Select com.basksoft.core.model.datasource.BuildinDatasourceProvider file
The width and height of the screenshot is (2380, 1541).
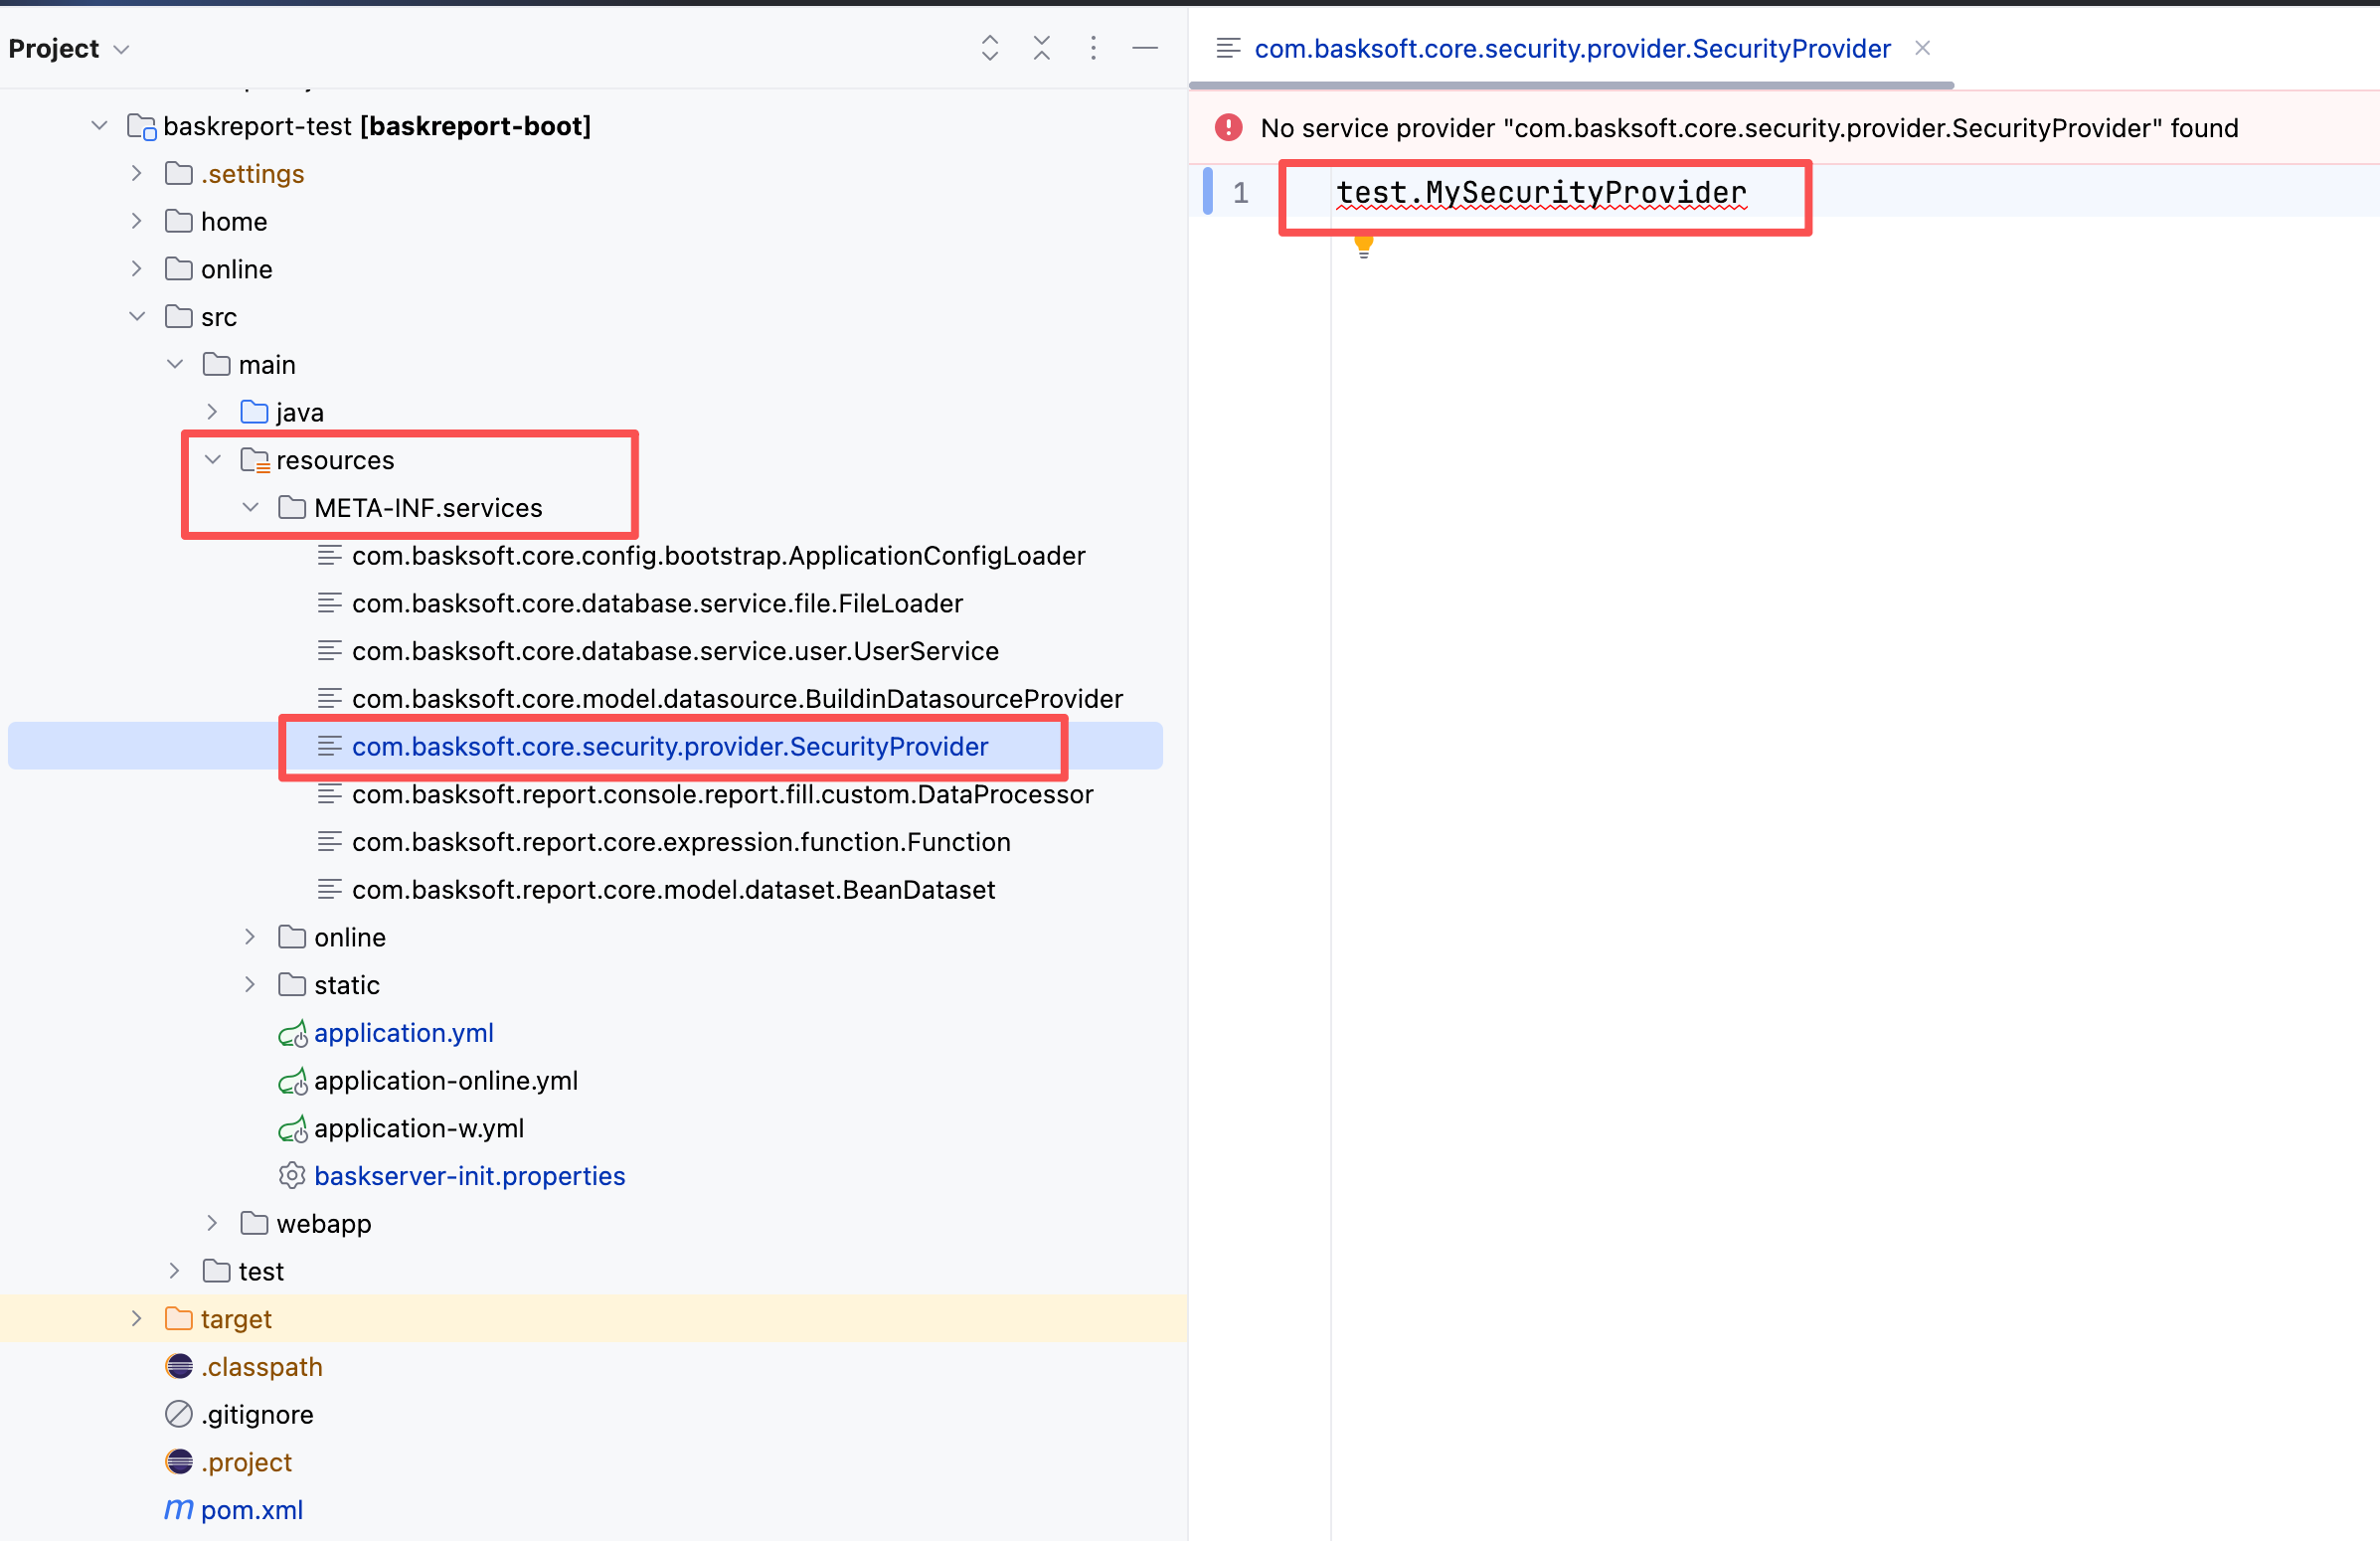(737, 699)
